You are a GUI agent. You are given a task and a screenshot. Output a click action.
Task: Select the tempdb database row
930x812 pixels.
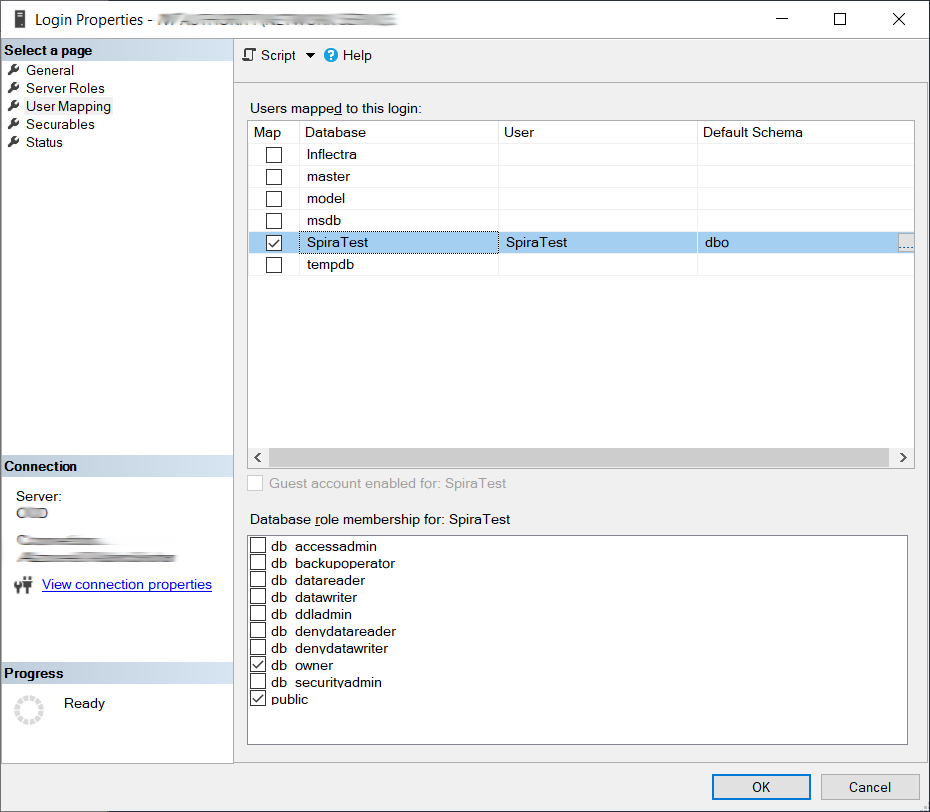(330, 265)
